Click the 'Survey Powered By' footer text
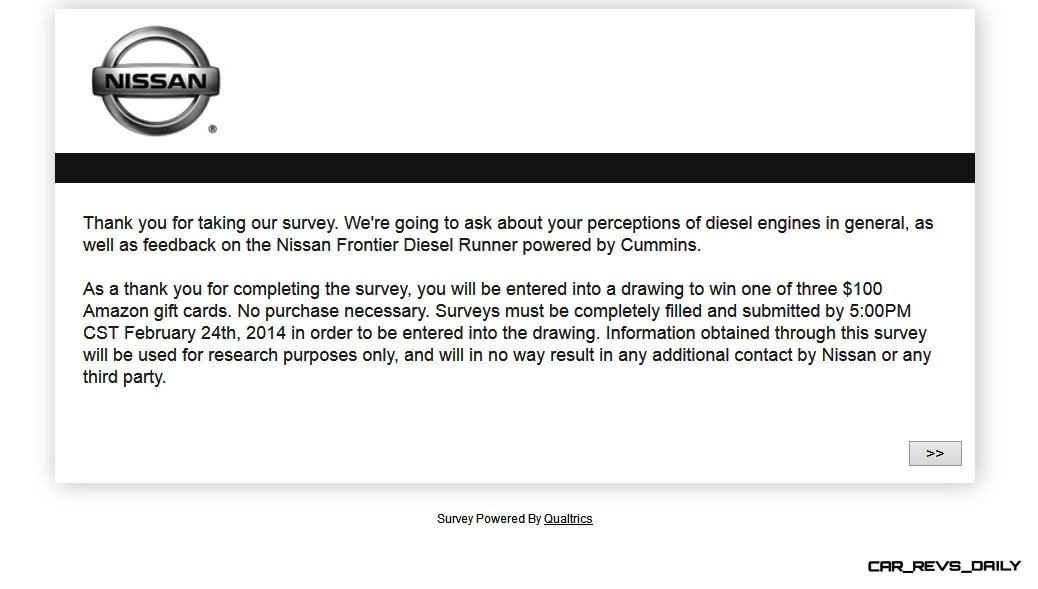The image size is (1038, 589). [x=489, y=519]
